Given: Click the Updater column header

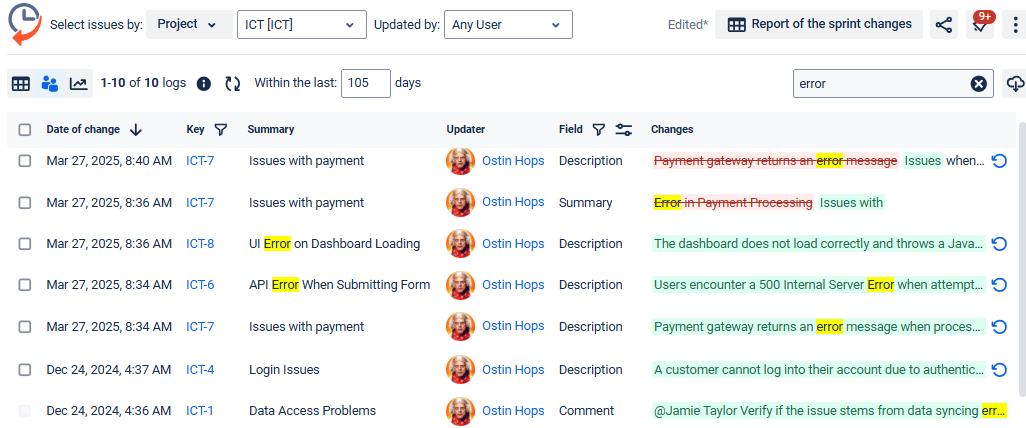Looking at the screenshot, I should point(466,130).
